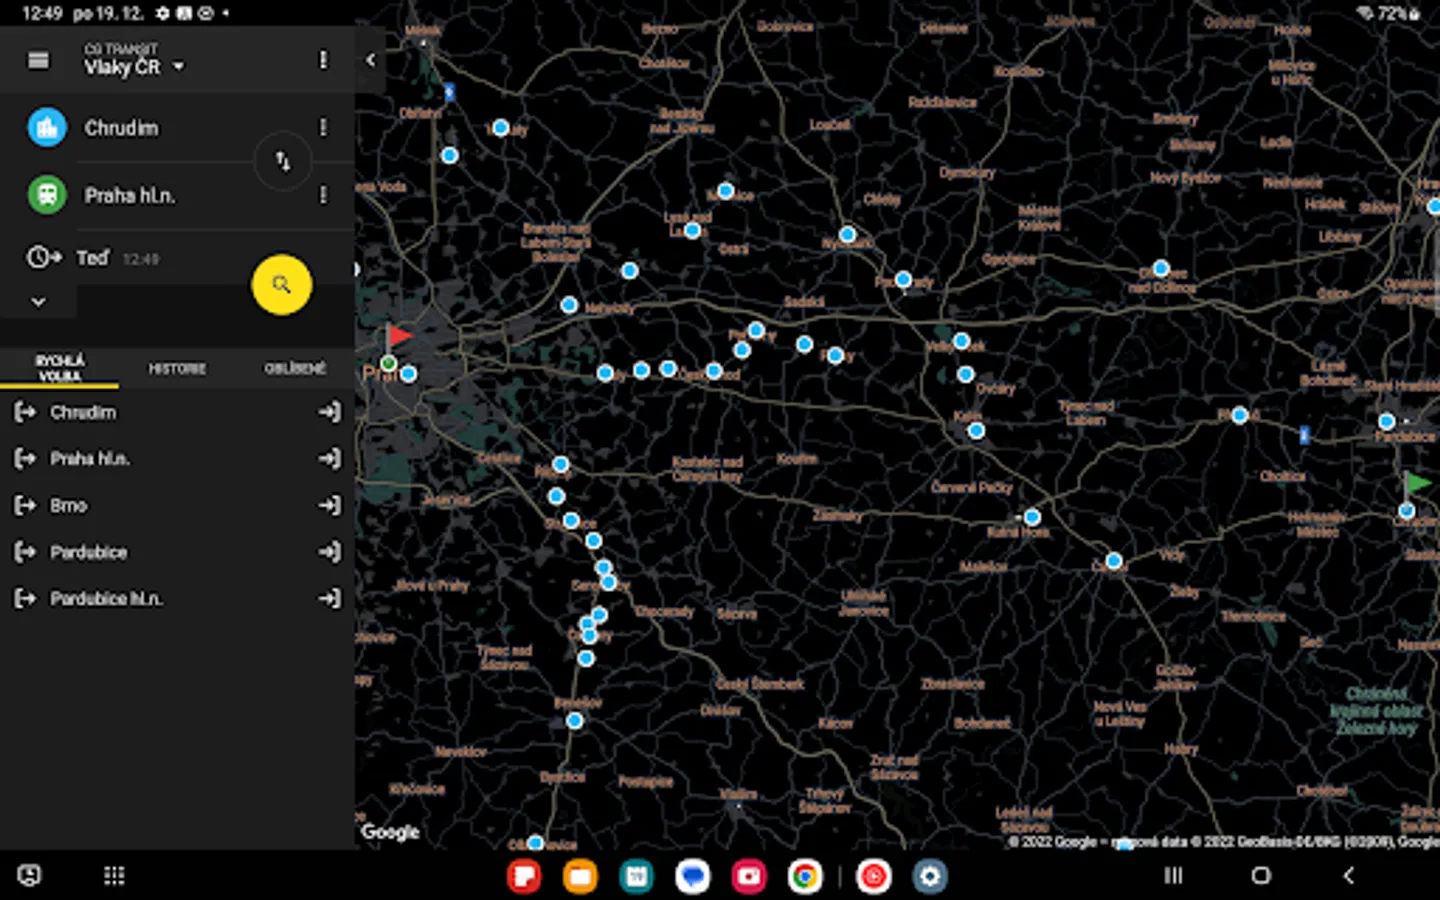Set Brno as the departure from quick list
The image size is (1440, 900).
click(25, 505)
